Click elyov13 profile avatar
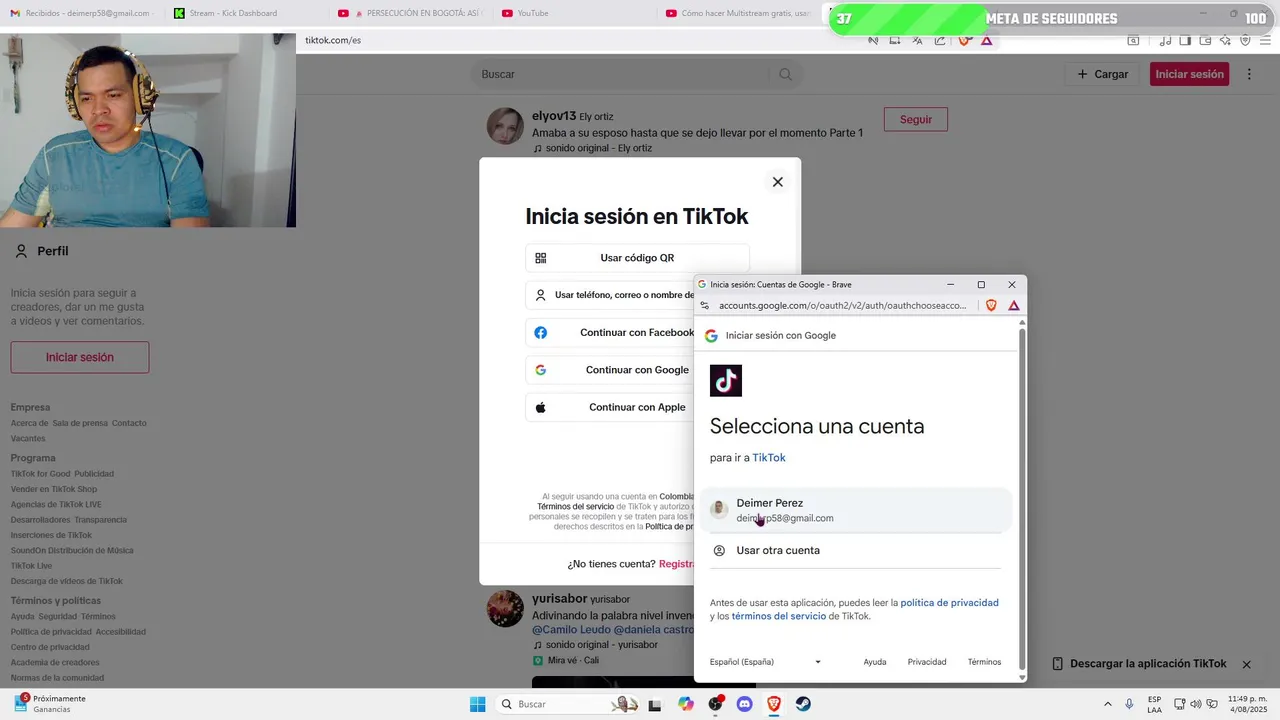1280x720 pixels. point(505,126)
